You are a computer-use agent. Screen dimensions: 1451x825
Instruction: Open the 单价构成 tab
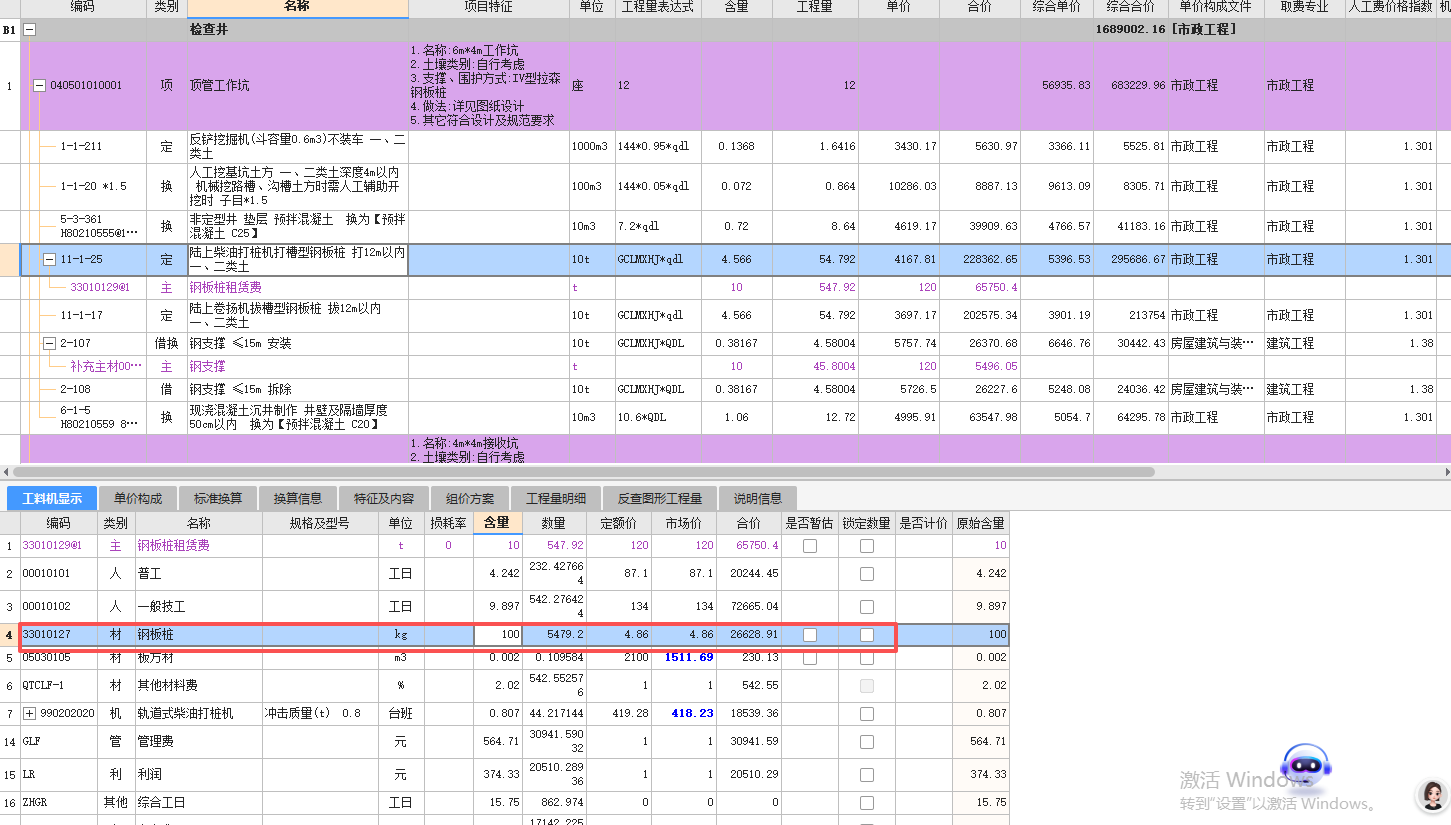point(137,498)
